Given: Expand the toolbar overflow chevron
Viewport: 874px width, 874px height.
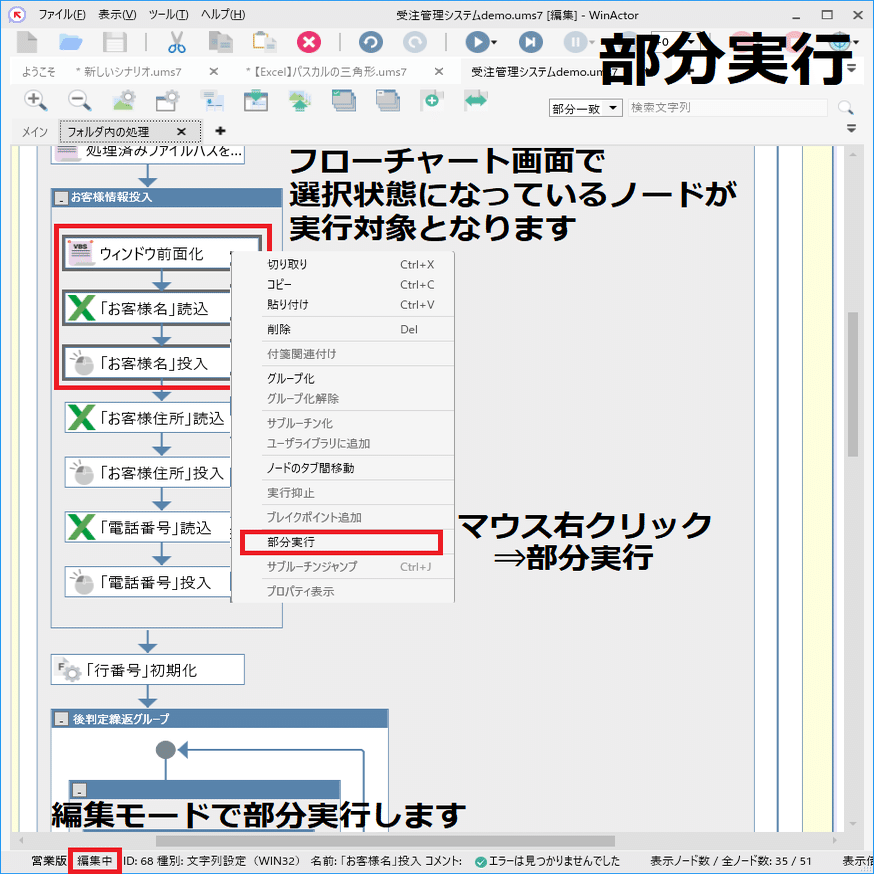Looking at the screenshot, I should (x=851, y=127).
